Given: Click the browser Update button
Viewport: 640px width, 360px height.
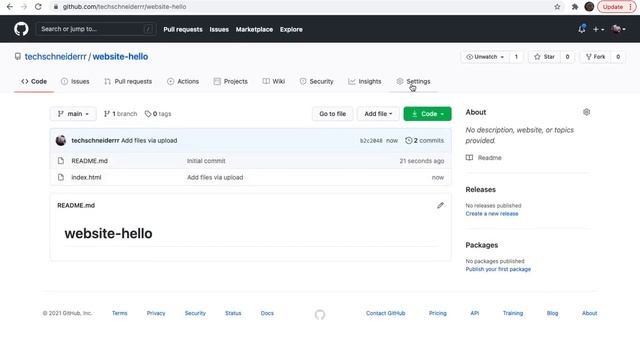Looking at the screenshot, I should click(616, 7).
